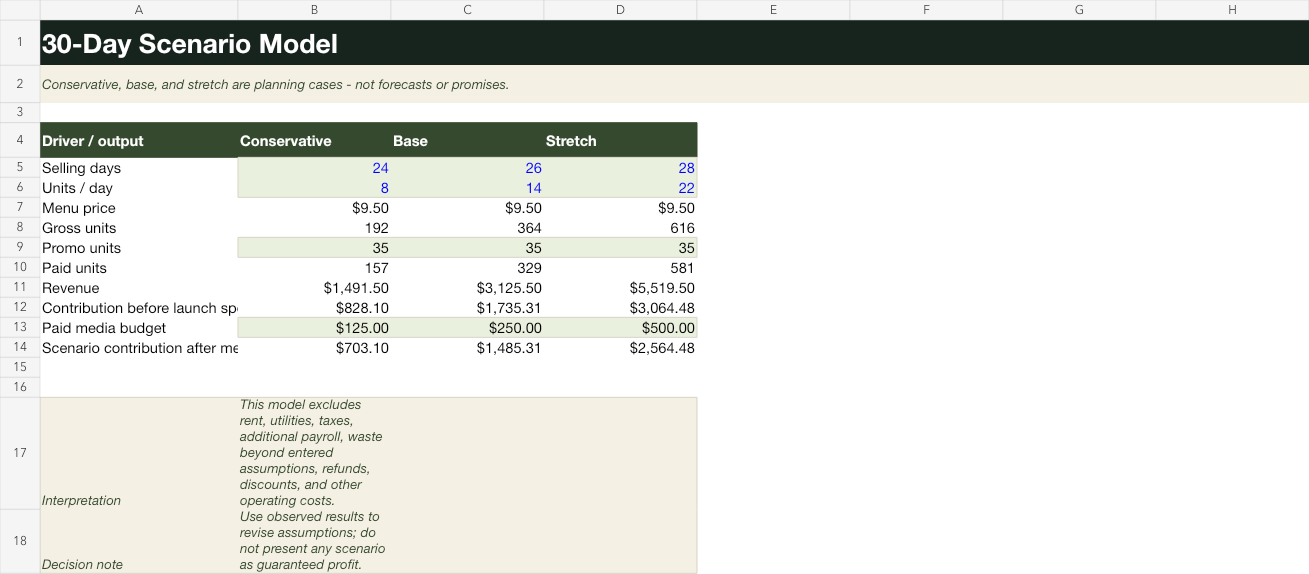Image resolution: width=1309 pixels, height=574 pixels.
Task: Select the Menu price label
Action: click(139, 208)
